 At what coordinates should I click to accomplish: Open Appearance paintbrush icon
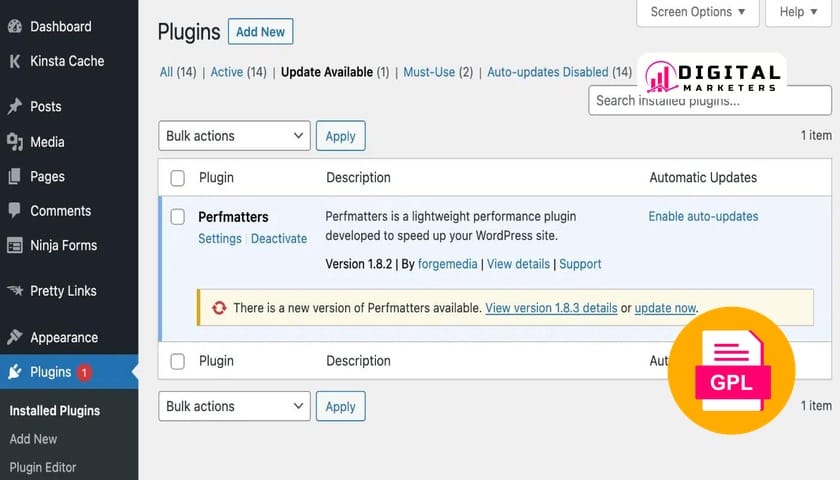coord(14,337)
